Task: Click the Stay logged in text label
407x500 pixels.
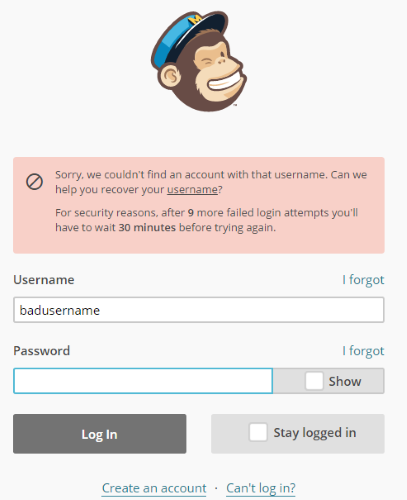Action: pyautogui.click(x=315, y=433)
